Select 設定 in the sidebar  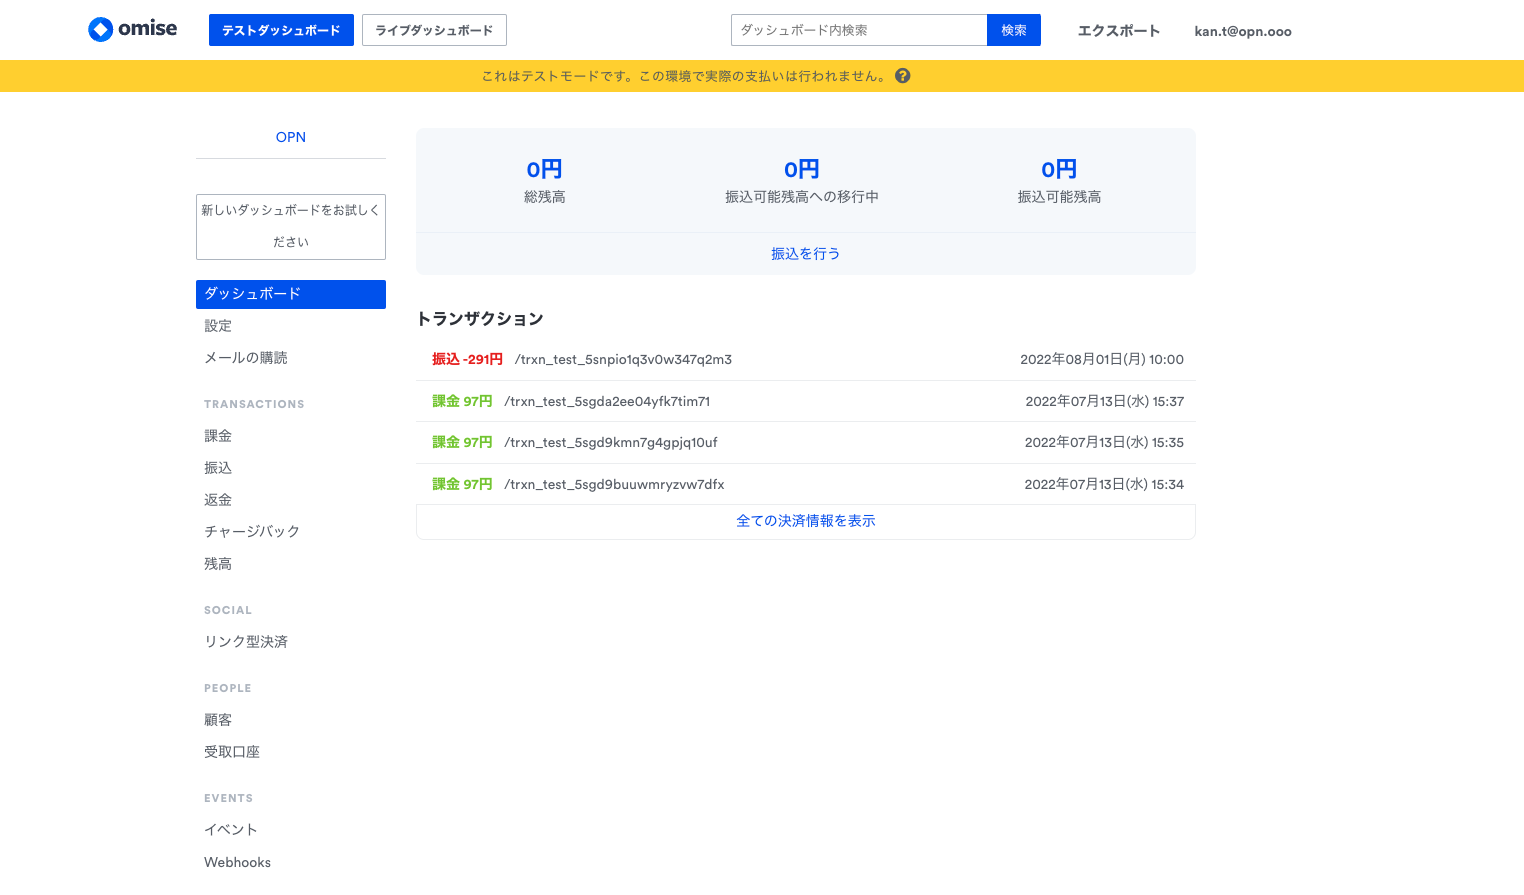point(218,326)
